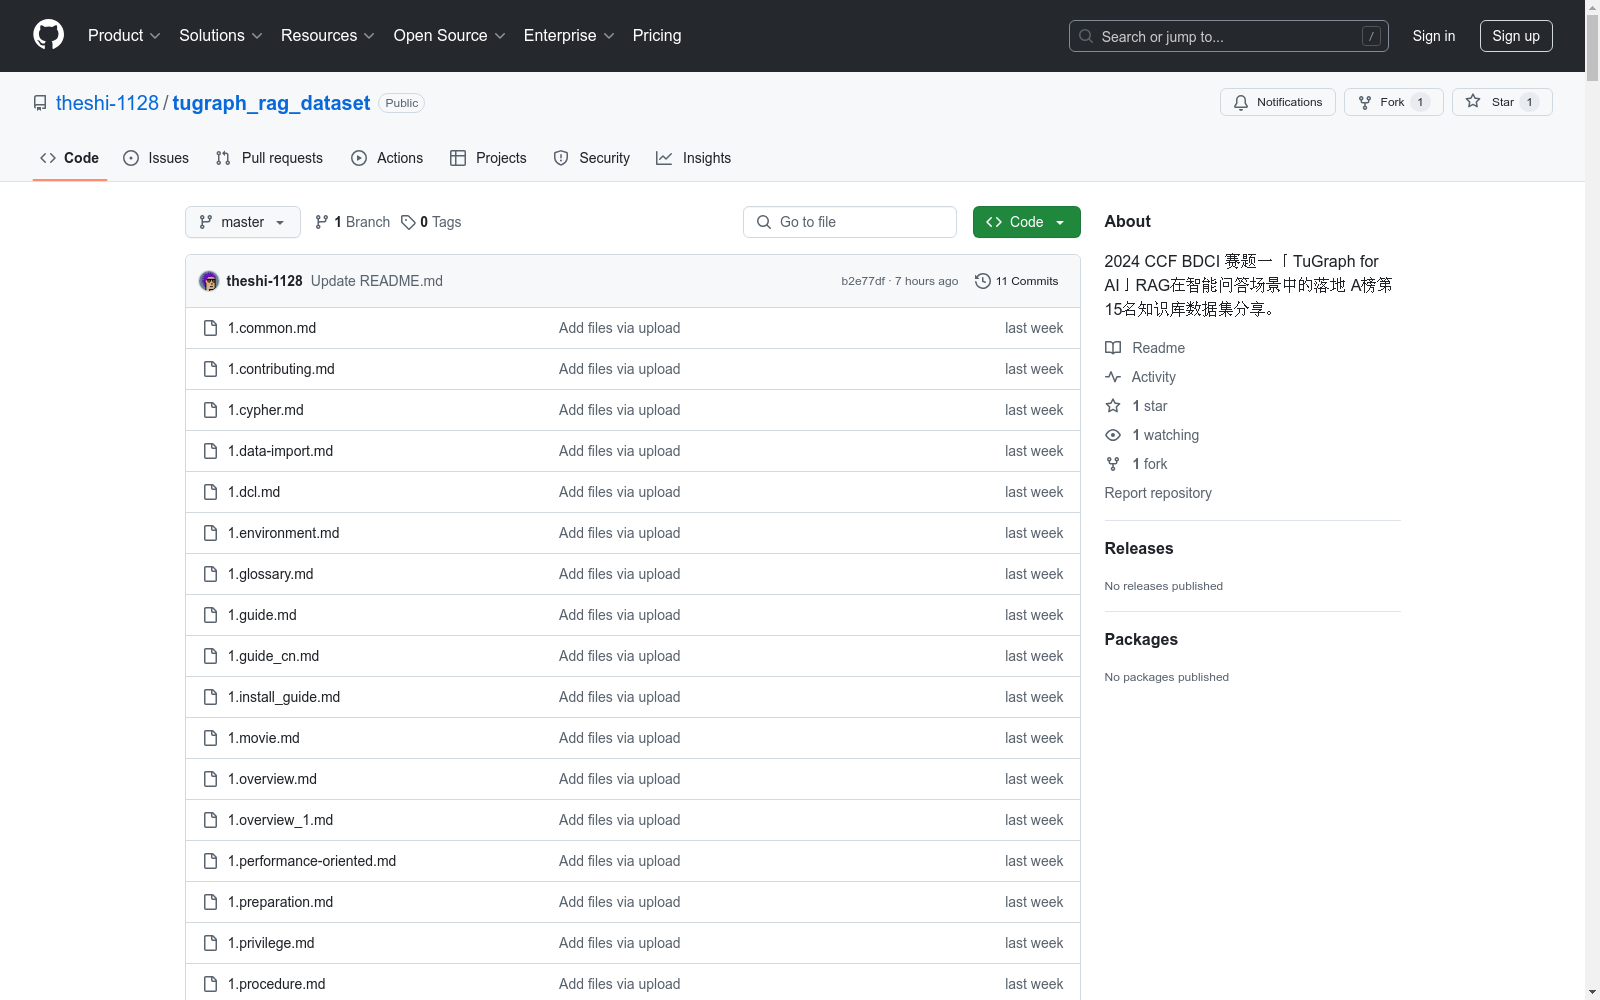Click the tag icon beside 0 Tags
1600x1000 pixels.
[408, 222]
